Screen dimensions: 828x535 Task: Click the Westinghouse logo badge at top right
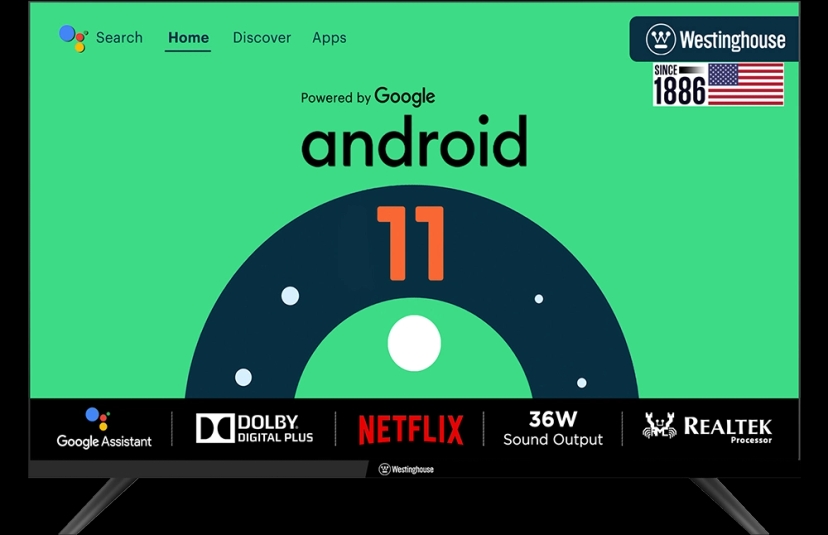pos(714,39)
